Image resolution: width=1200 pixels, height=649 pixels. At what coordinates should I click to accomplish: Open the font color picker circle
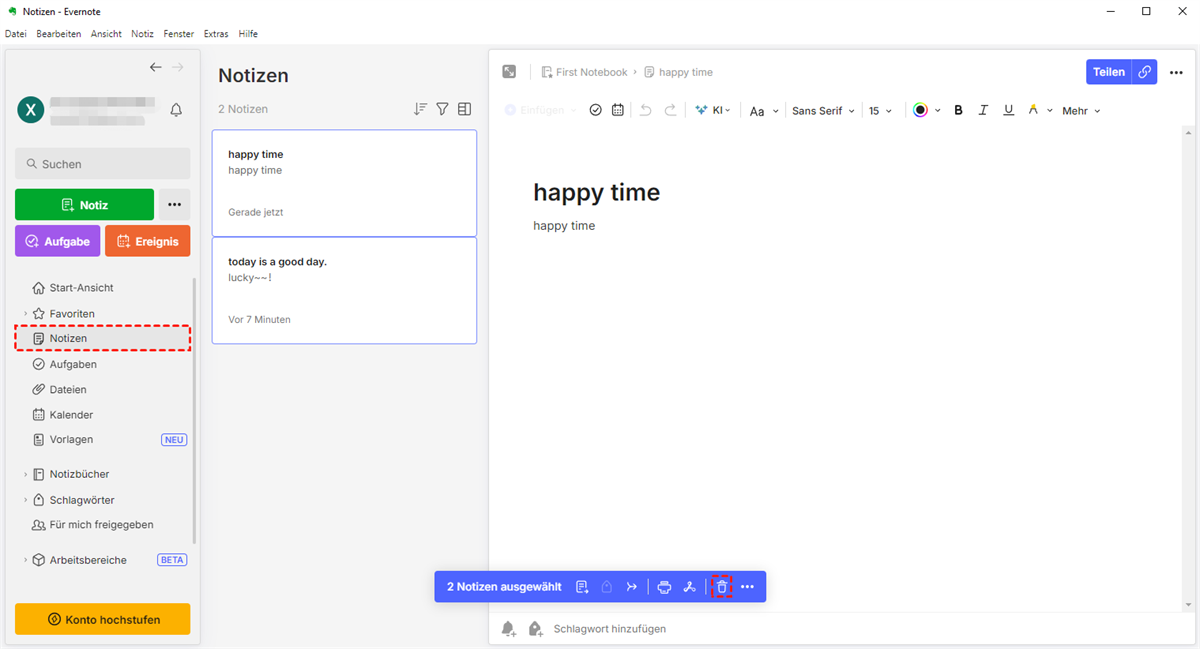point(920,110)
